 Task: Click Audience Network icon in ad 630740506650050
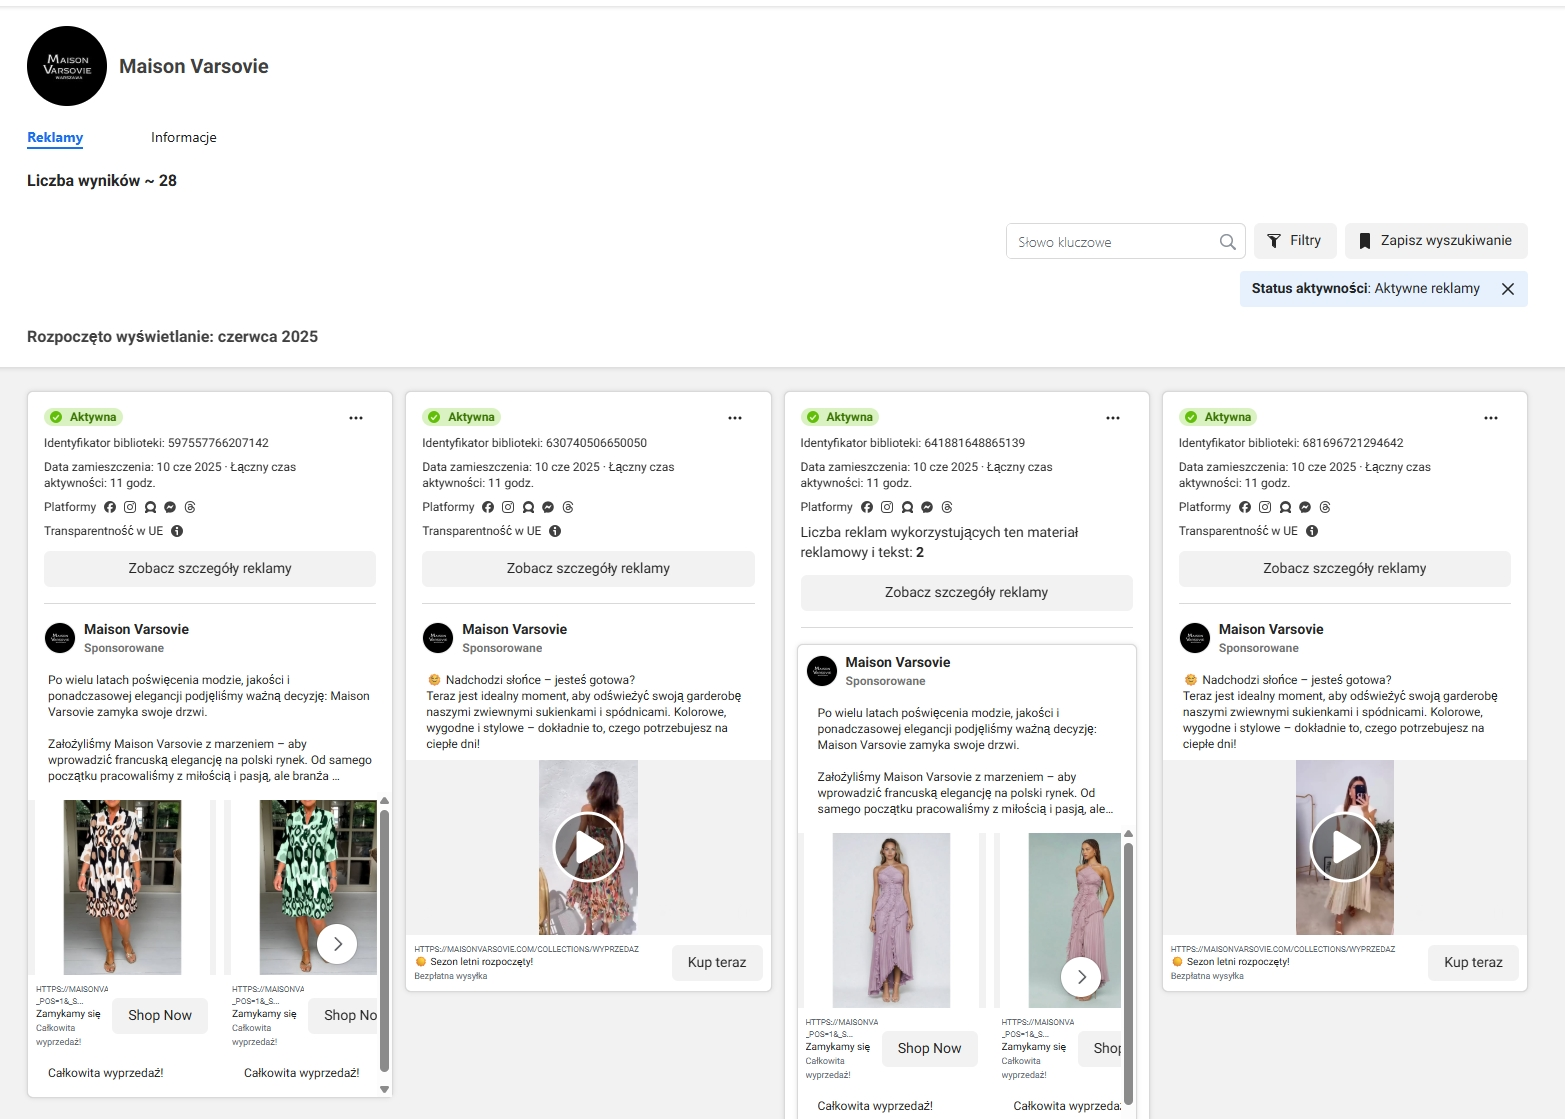coord(528,507)
